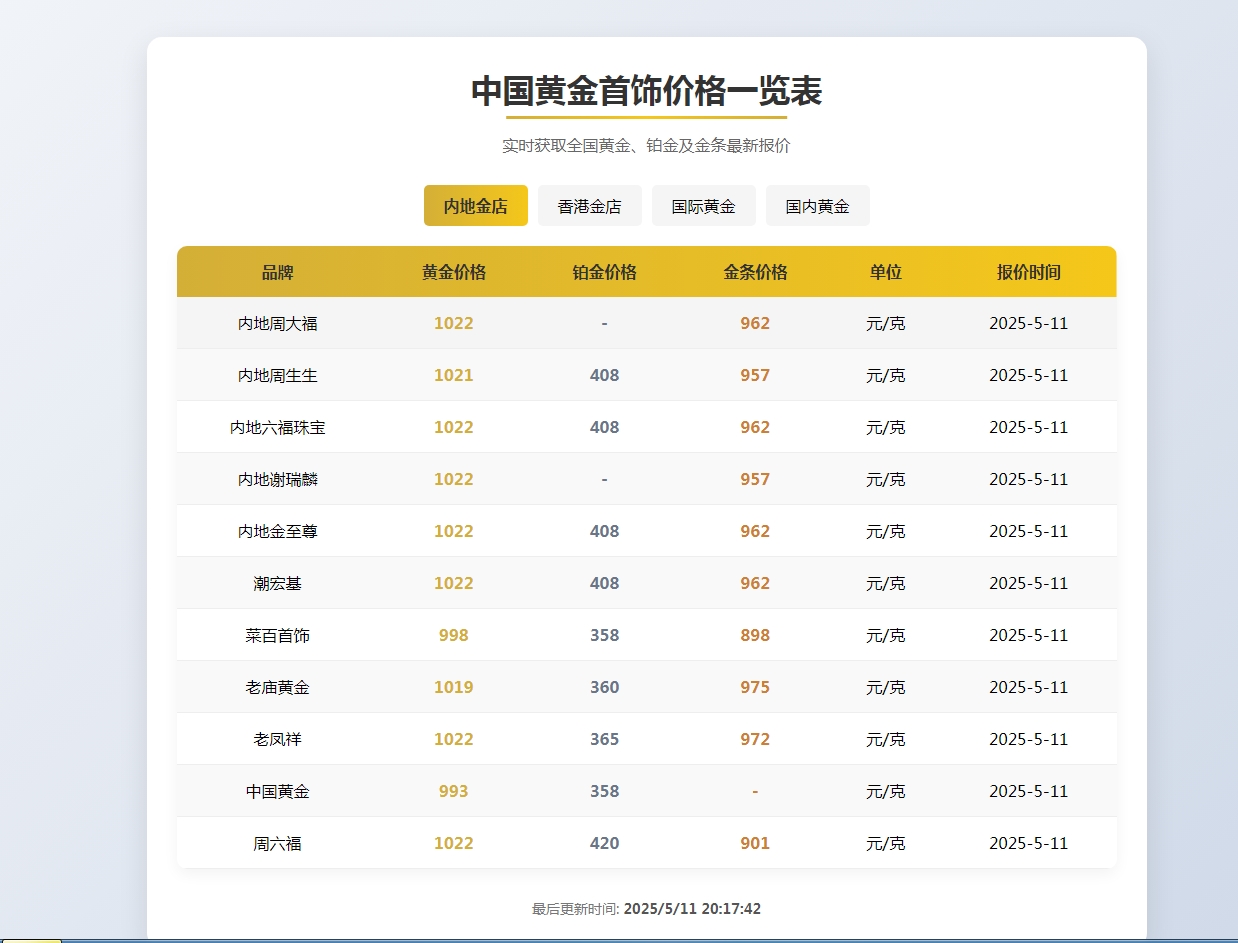This screenshot has width=1238, height=943.
Task: Click gold bar price 962 for 内地周大福
Action: point(755,324)
